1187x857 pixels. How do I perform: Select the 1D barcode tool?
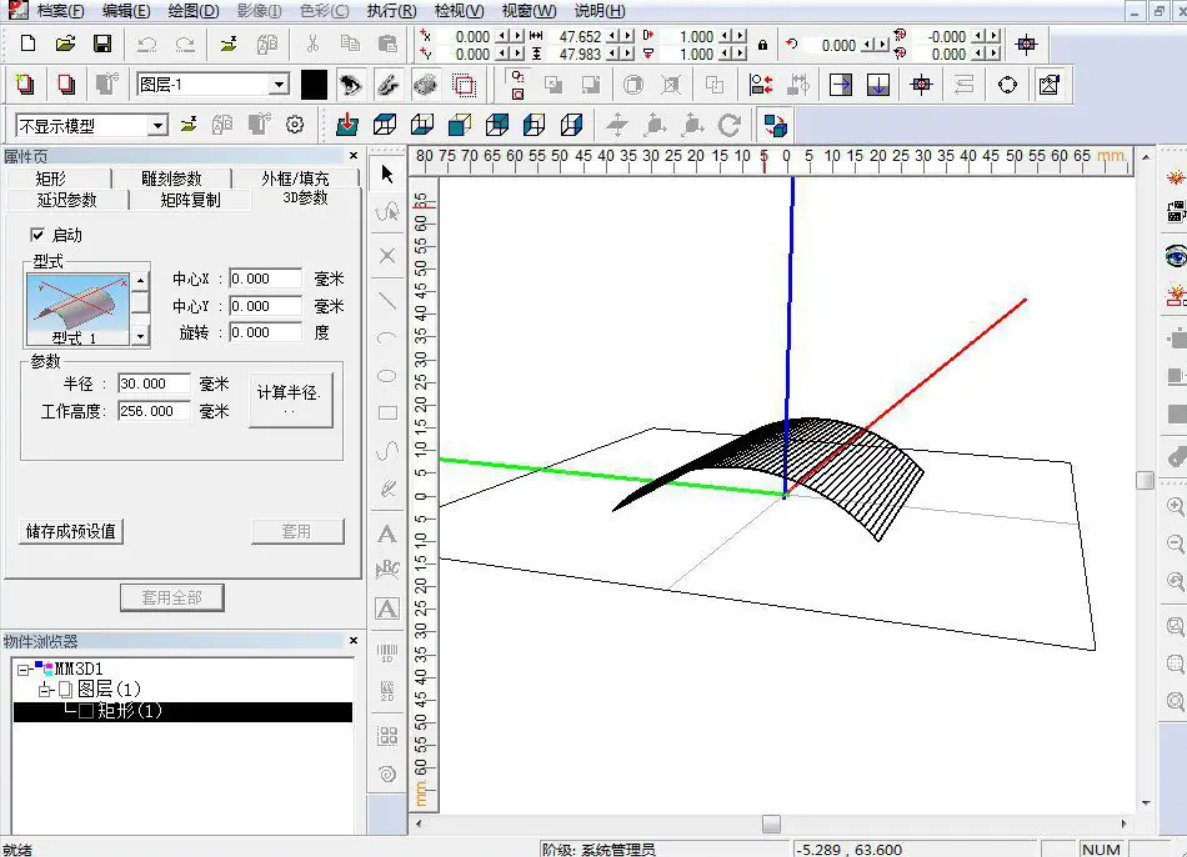coord(387,650)
